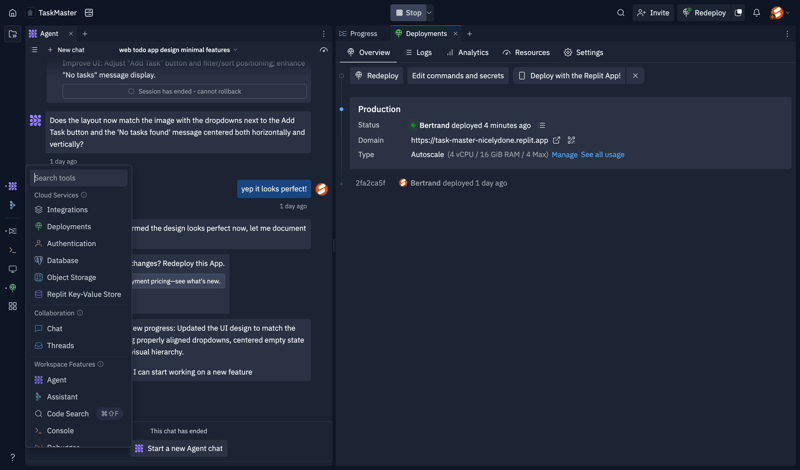Switch to the deployment Settings tab
This screenshot has height=470, width=800.
[x=584, y=53]
